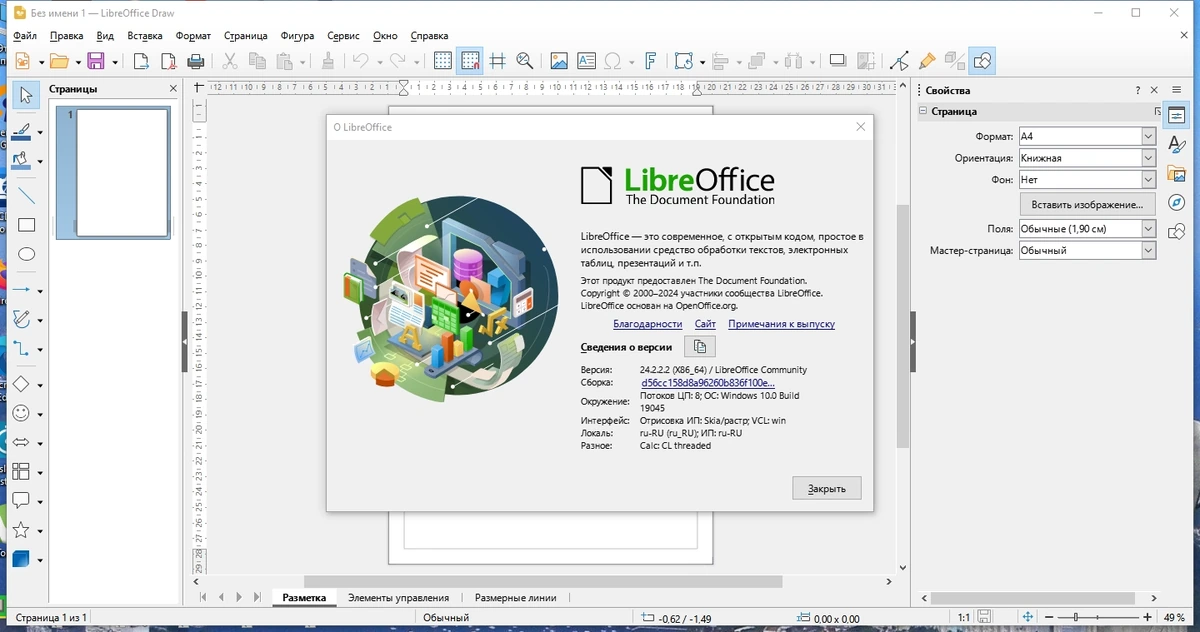Switch to Элементы управления layer tab
Screen dimensions: 1200x632
click(398, 598)
